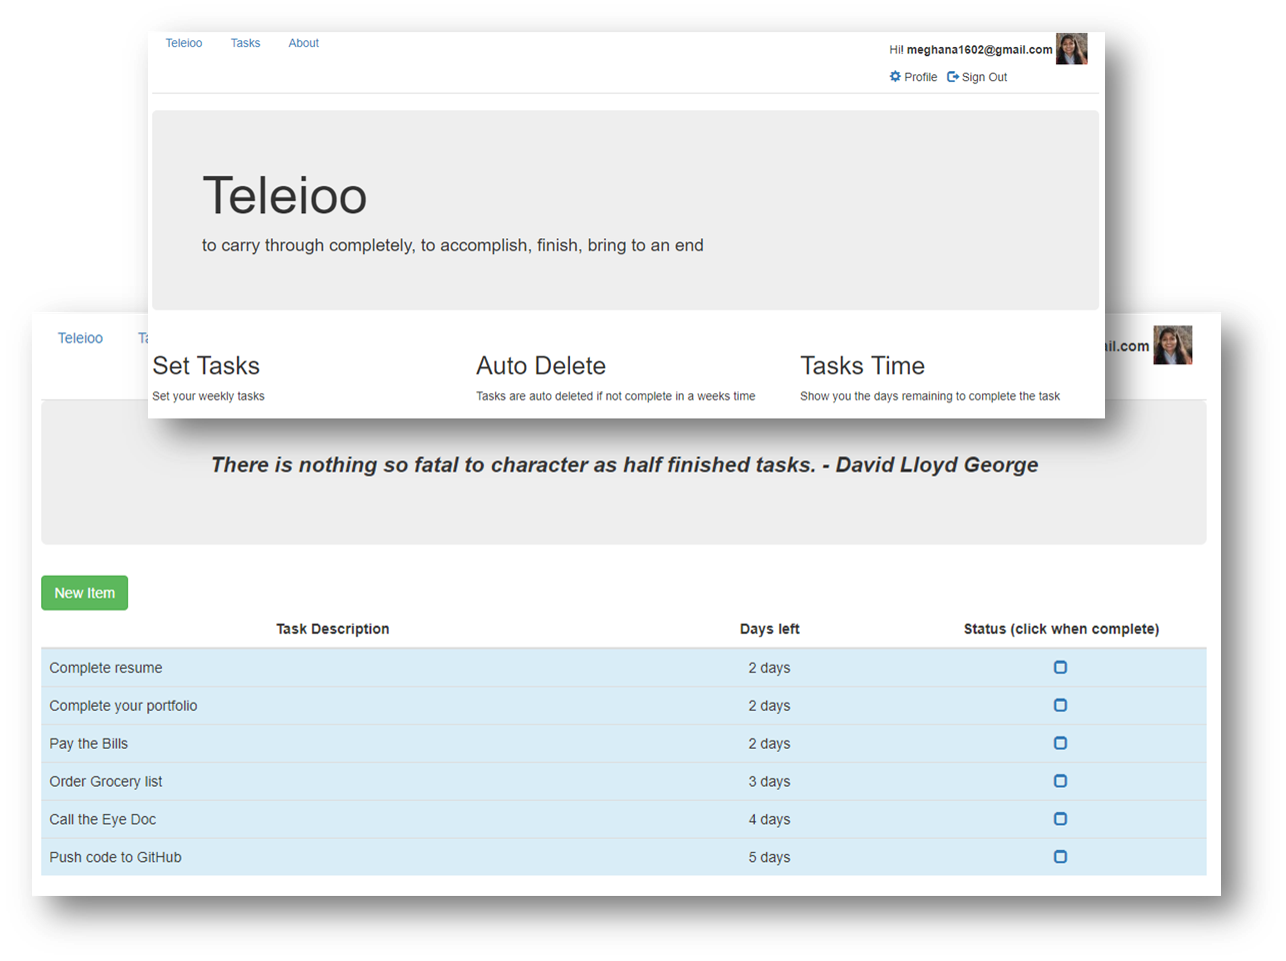
Task: Click the Sign Out exit icon
Action: pos(951,76)
